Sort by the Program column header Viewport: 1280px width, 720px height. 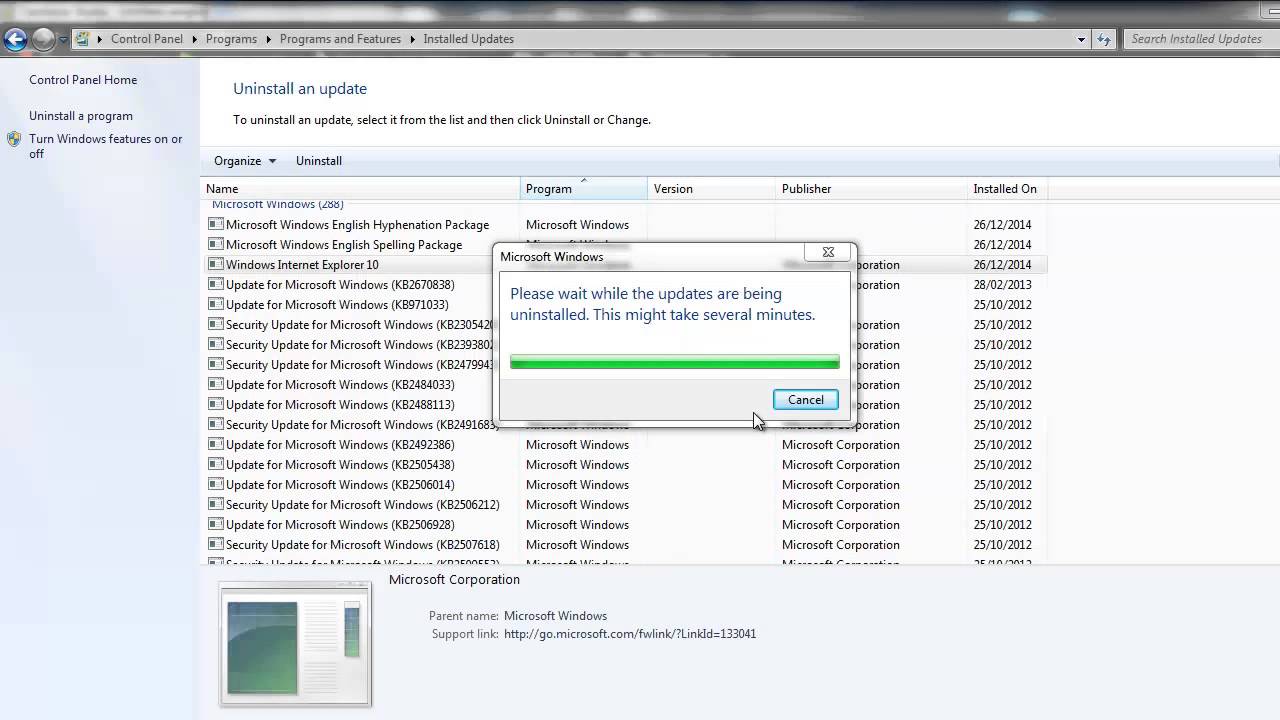click(584, 189)
